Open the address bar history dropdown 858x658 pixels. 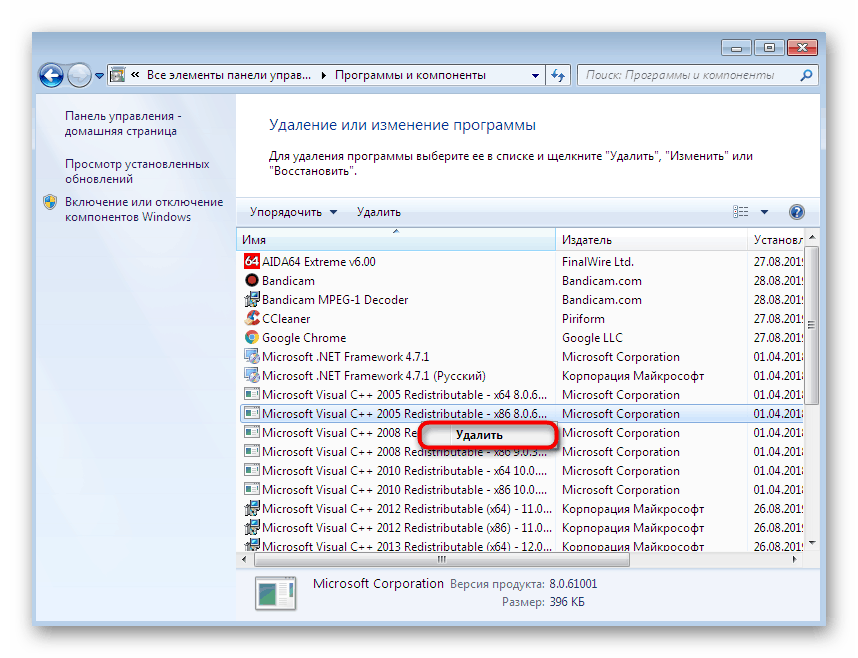coord(535,76)
